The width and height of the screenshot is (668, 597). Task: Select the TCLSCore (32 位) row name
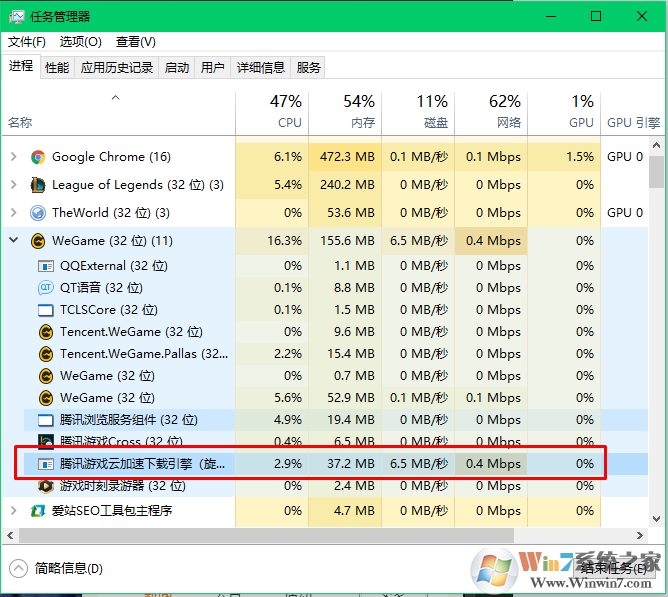[109, 310]
